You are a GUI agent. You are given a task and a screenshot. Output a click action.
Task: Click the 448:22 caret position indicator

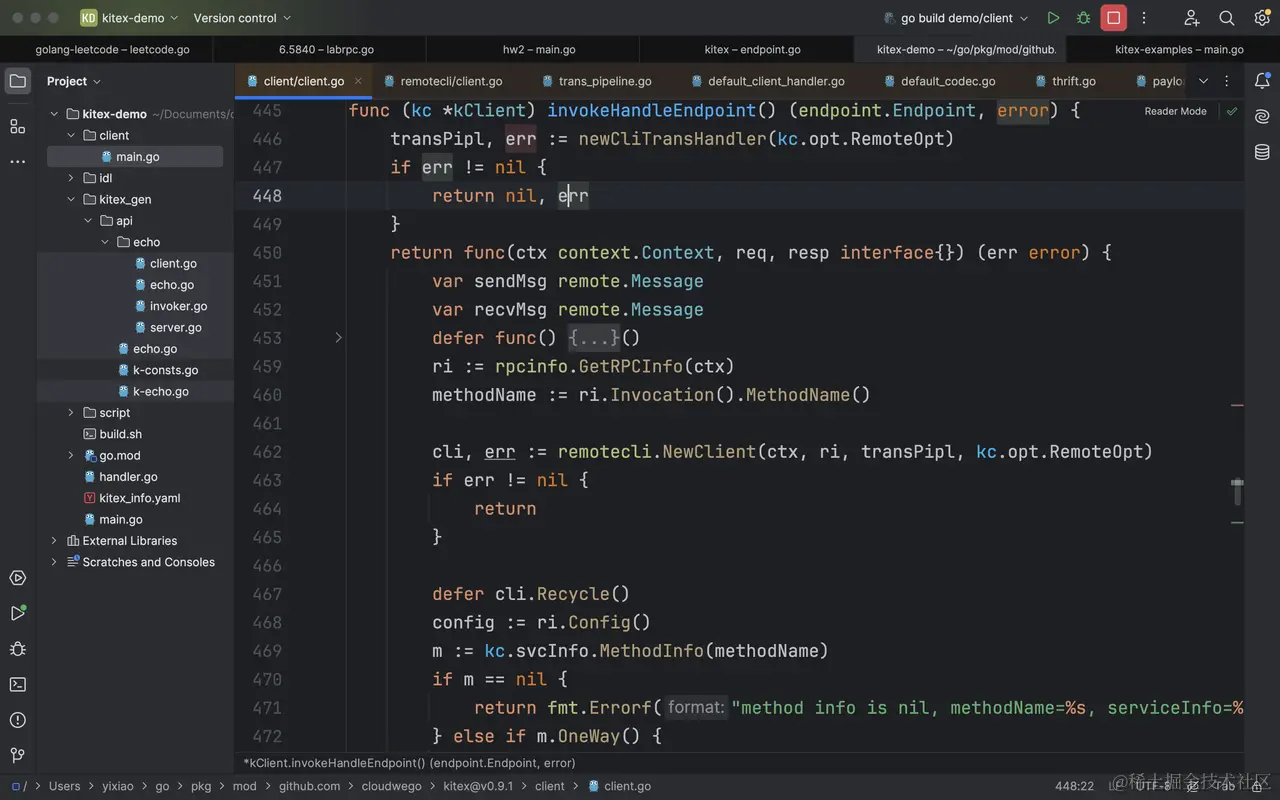point(1074,786)
